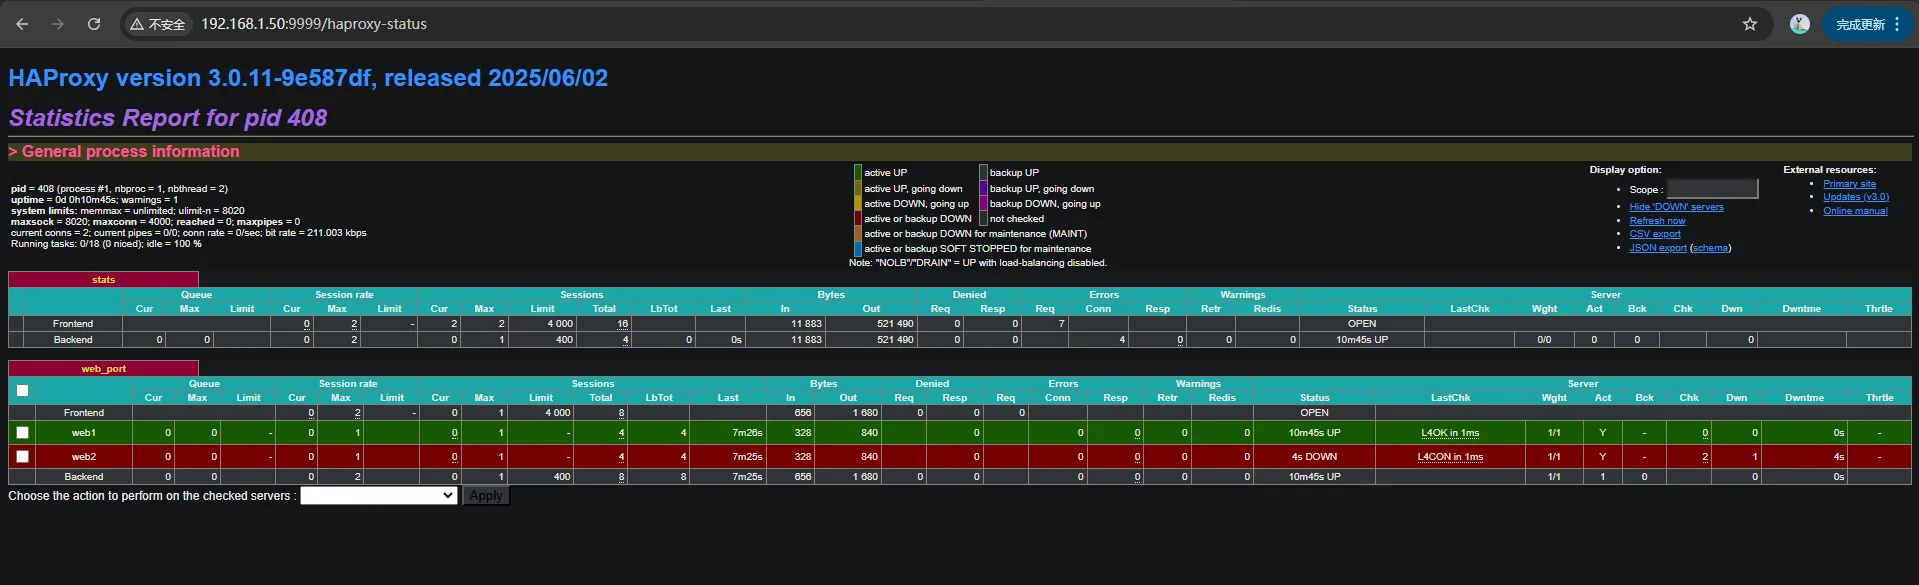Bookmark this page with the star icon
Viewport: 1919px width, 585px height.
[1750, 24]
